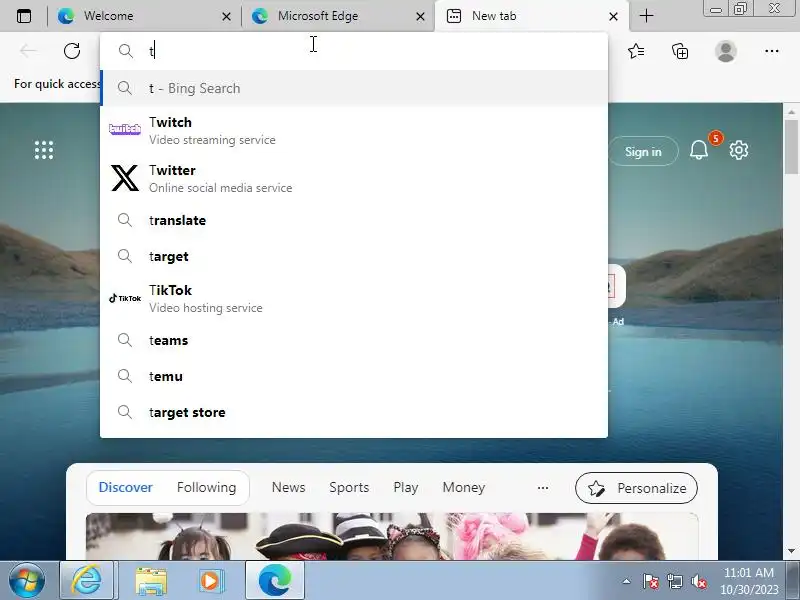Select the New tab tab
The image size is (800, 600).
(x=531, y=16)
